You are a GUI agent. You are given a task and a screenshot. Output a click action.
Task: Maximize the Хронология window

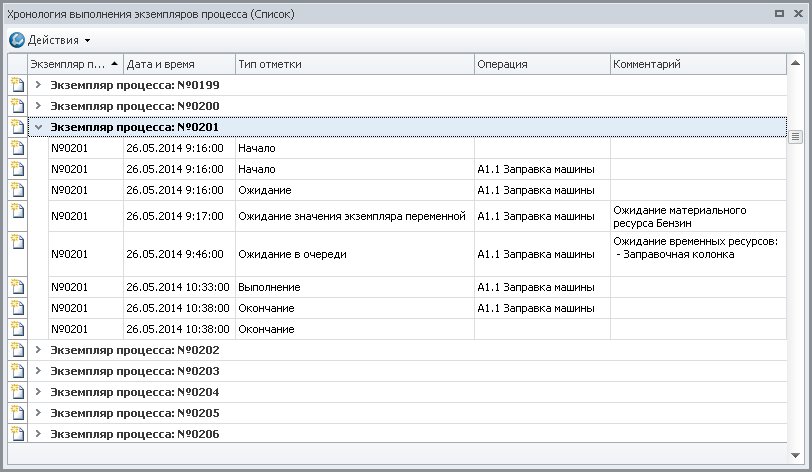point(779,14)
